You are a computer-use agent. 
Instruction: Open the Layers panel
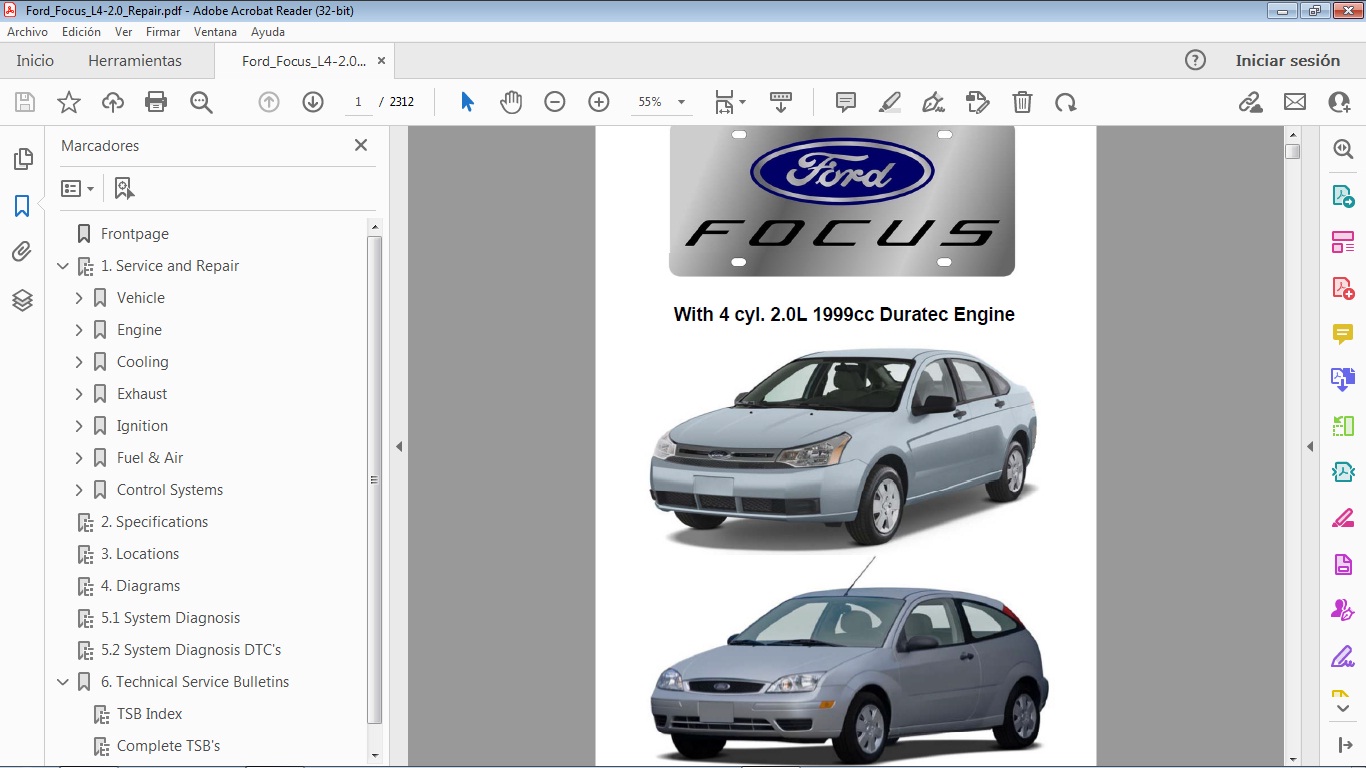click(x=22, y=299)
